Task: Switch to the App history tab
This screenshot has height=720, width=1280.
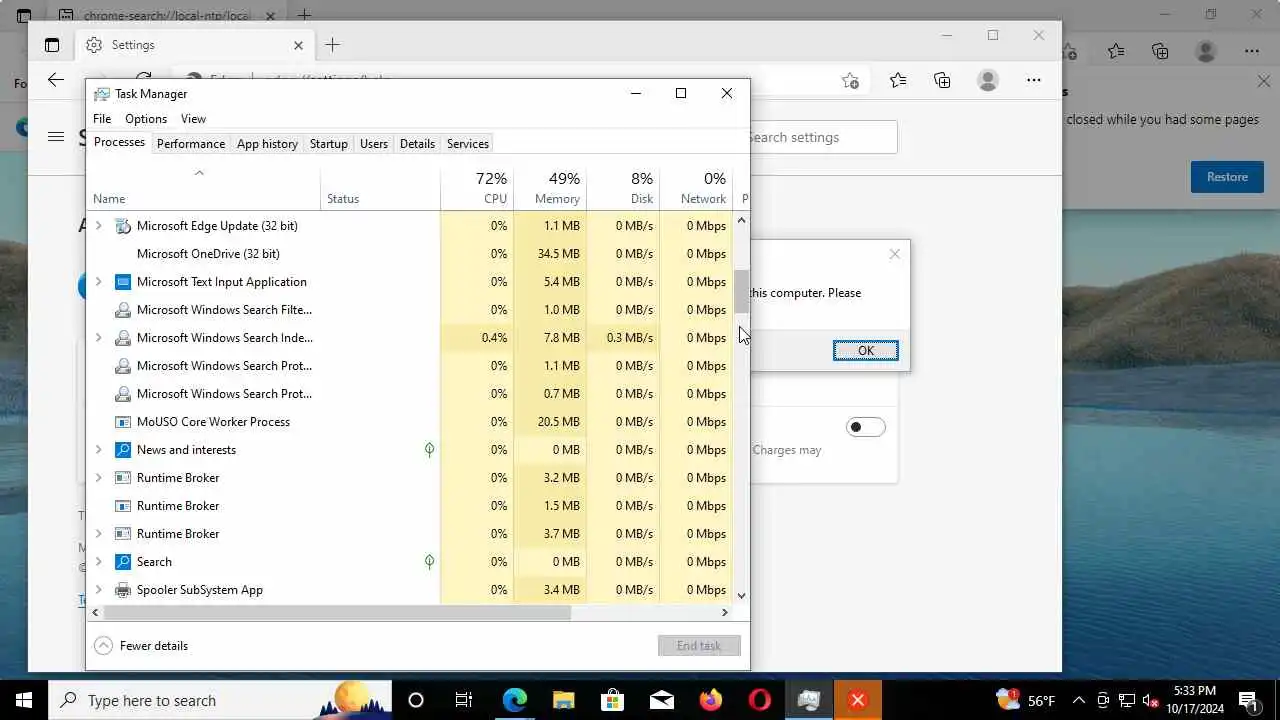Action: click(267, 144)
